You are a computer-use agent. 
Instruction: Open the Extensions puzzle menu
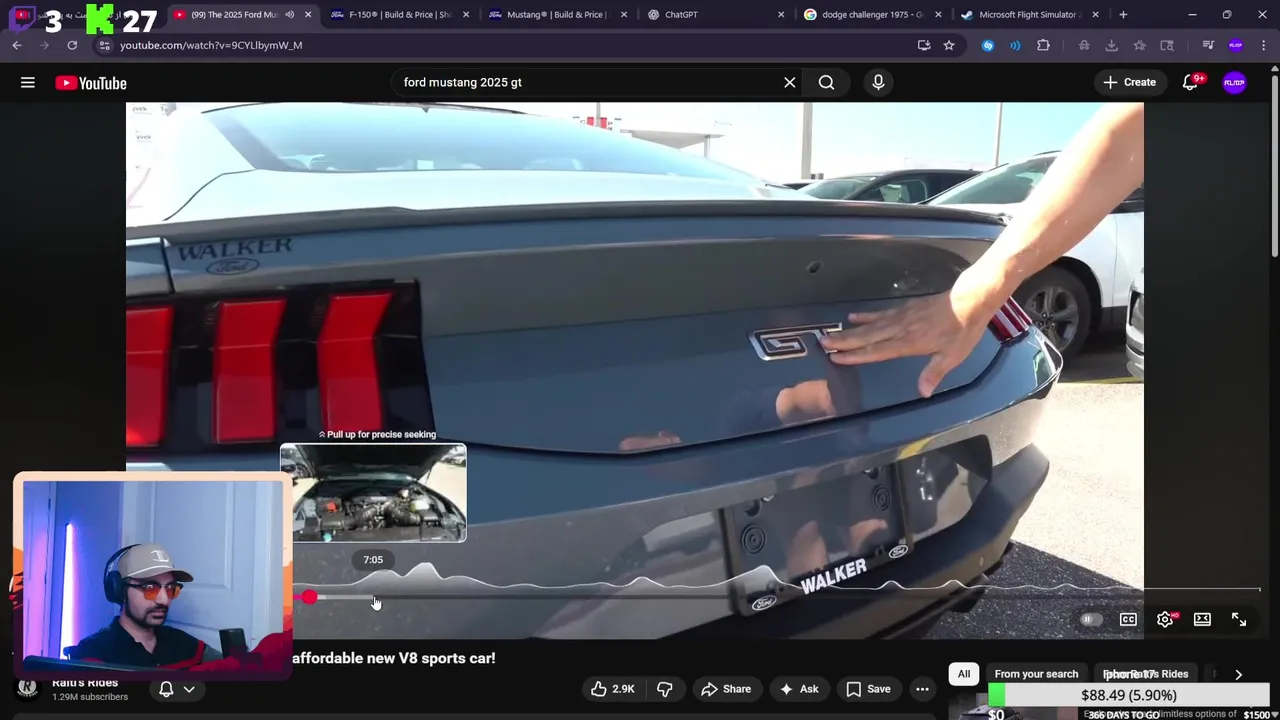coord(1043,45)
